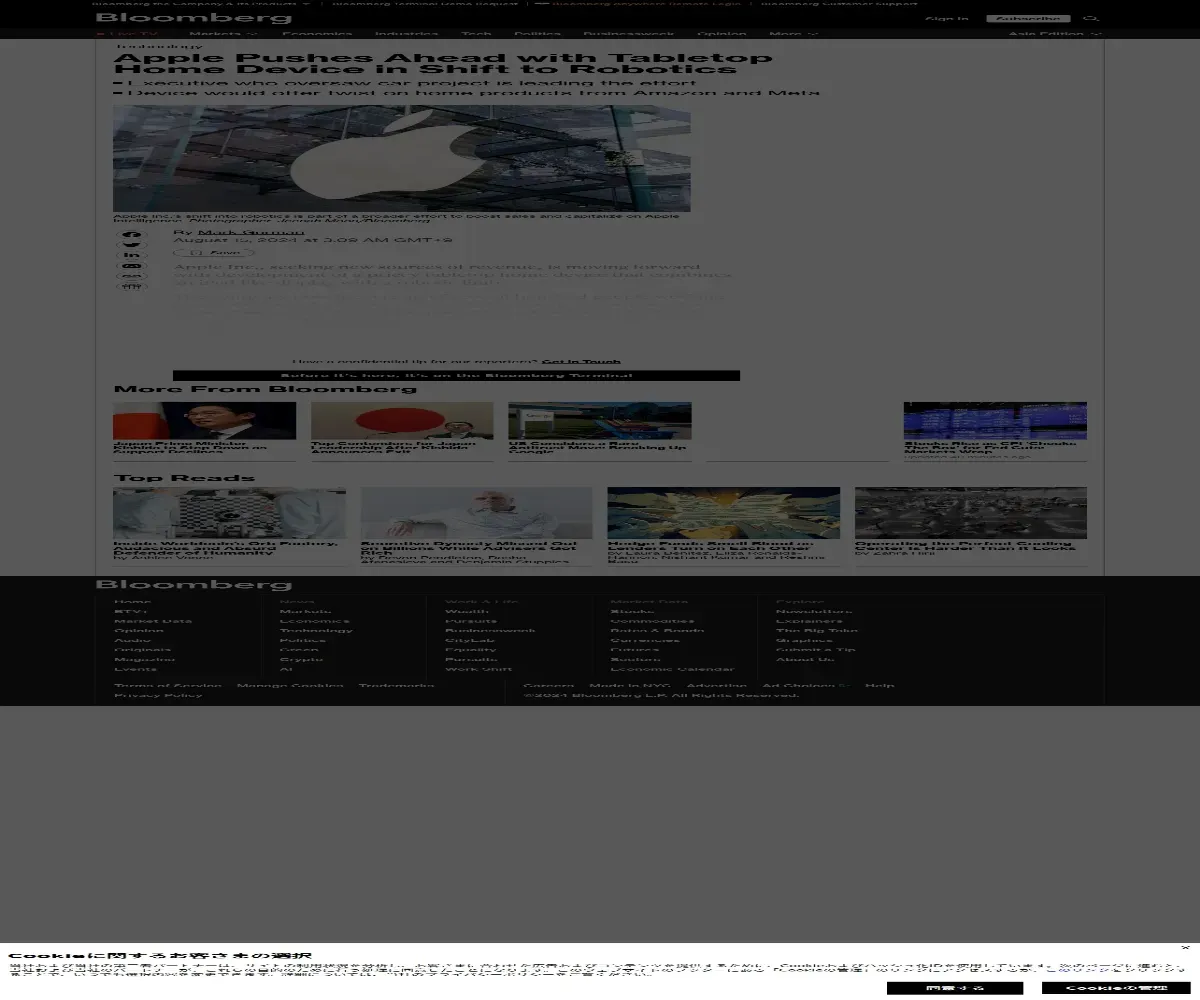Viewport: 1200px width, 1000px height.
Task: Open Japan Prime Minister Kishida story thumbnail
Action: [x=204, y=421]
